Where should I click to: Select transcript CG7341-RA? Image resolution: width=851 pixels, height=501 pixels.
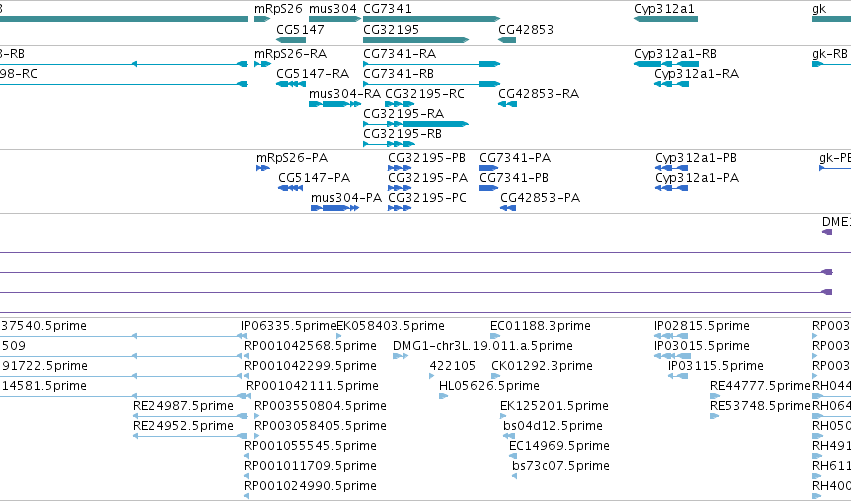399,54
